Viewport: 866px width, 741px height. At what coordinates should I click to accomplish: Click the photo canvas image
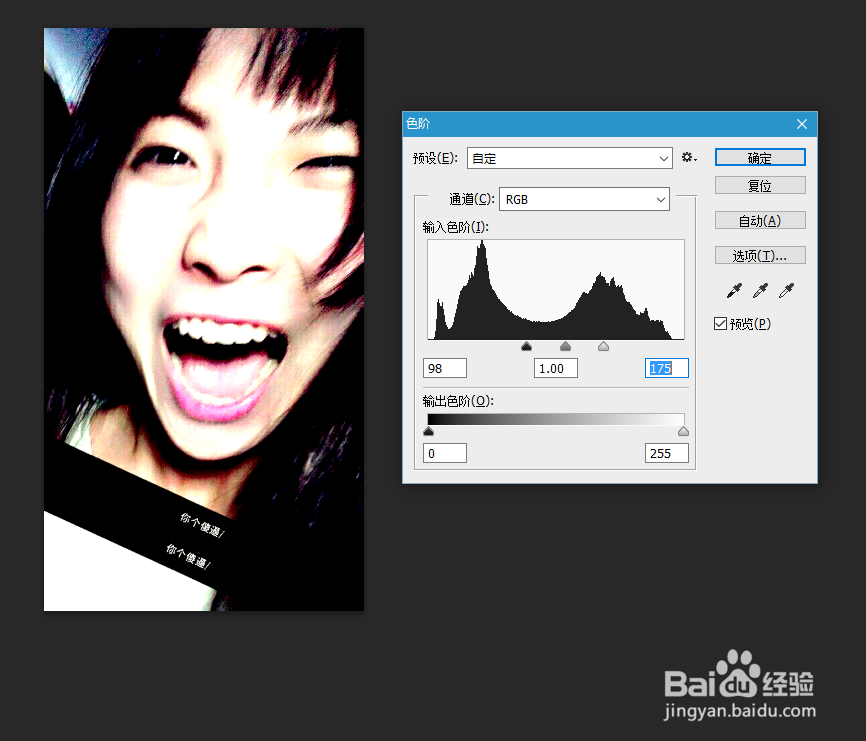[x=204, y=319]
